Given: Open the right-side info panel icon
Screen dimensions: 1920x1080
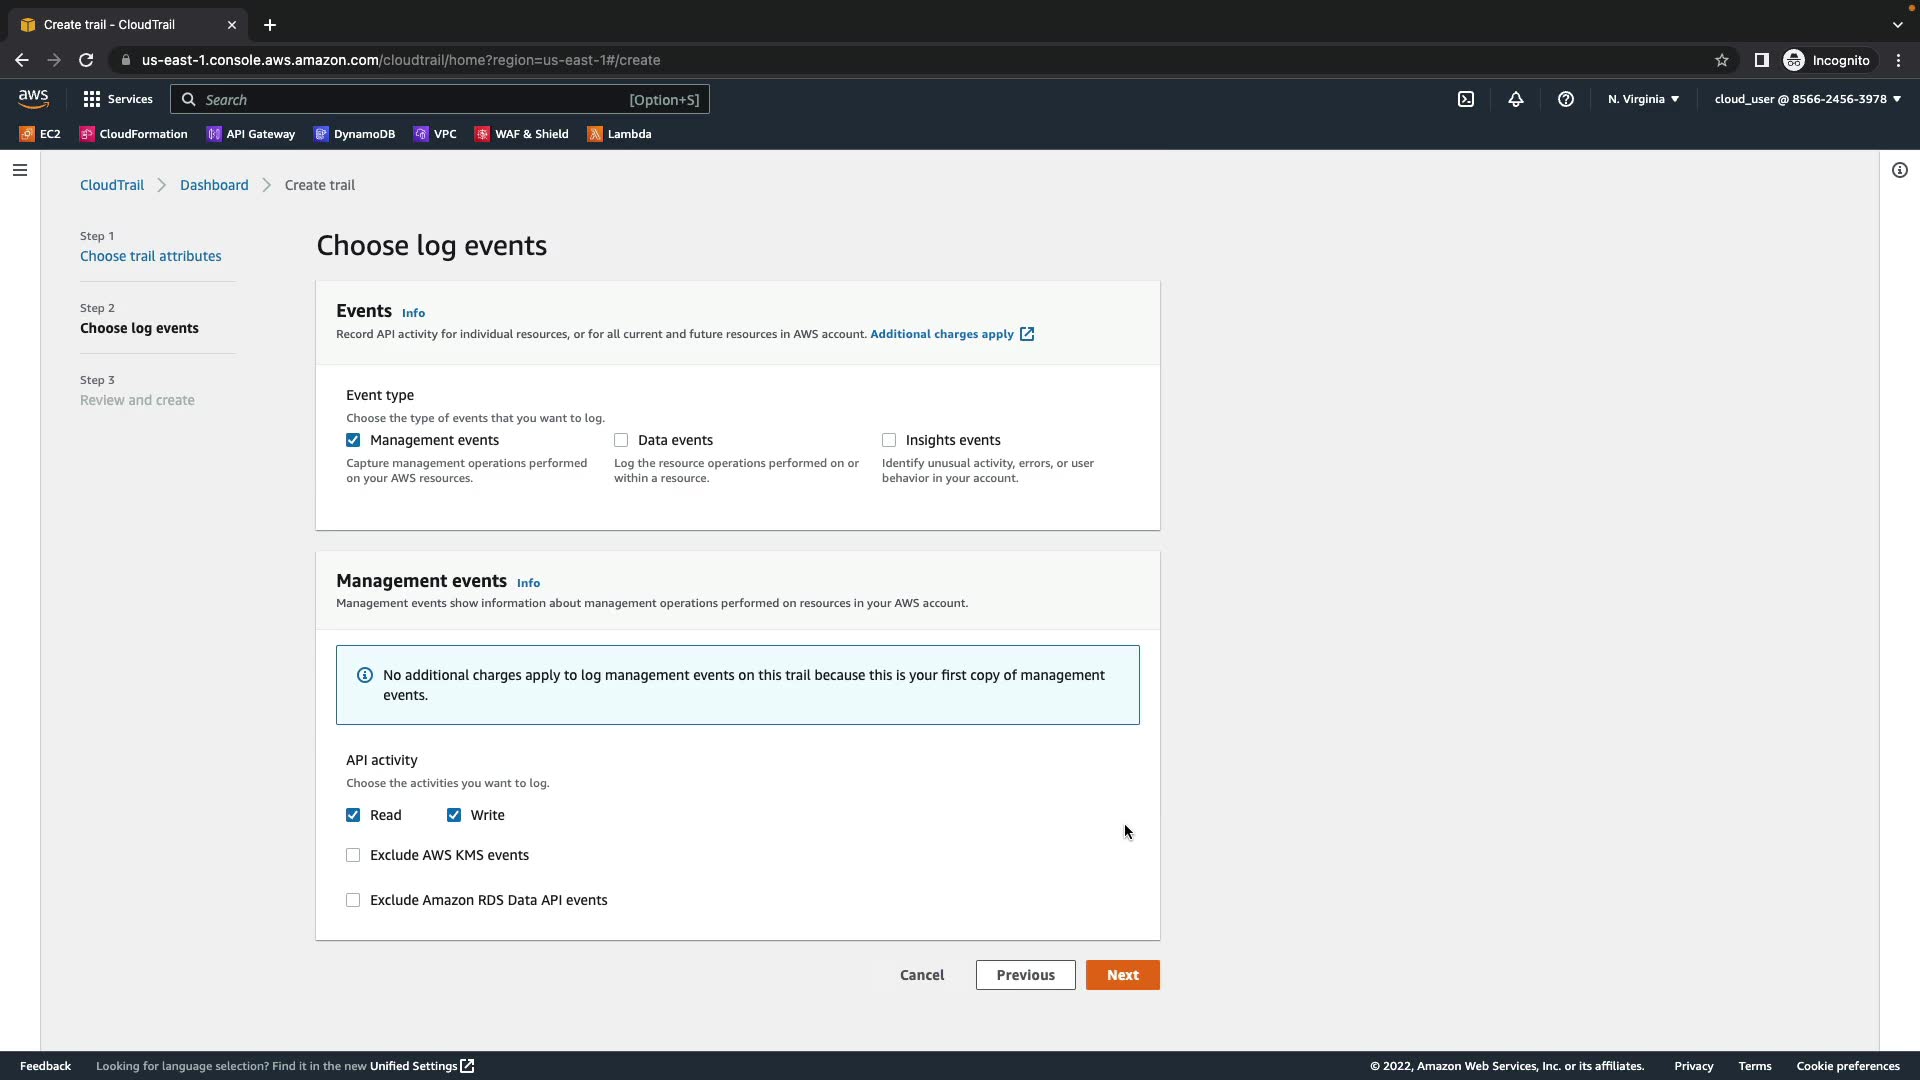Looking at the screenshot, I should pos(1900,170).
